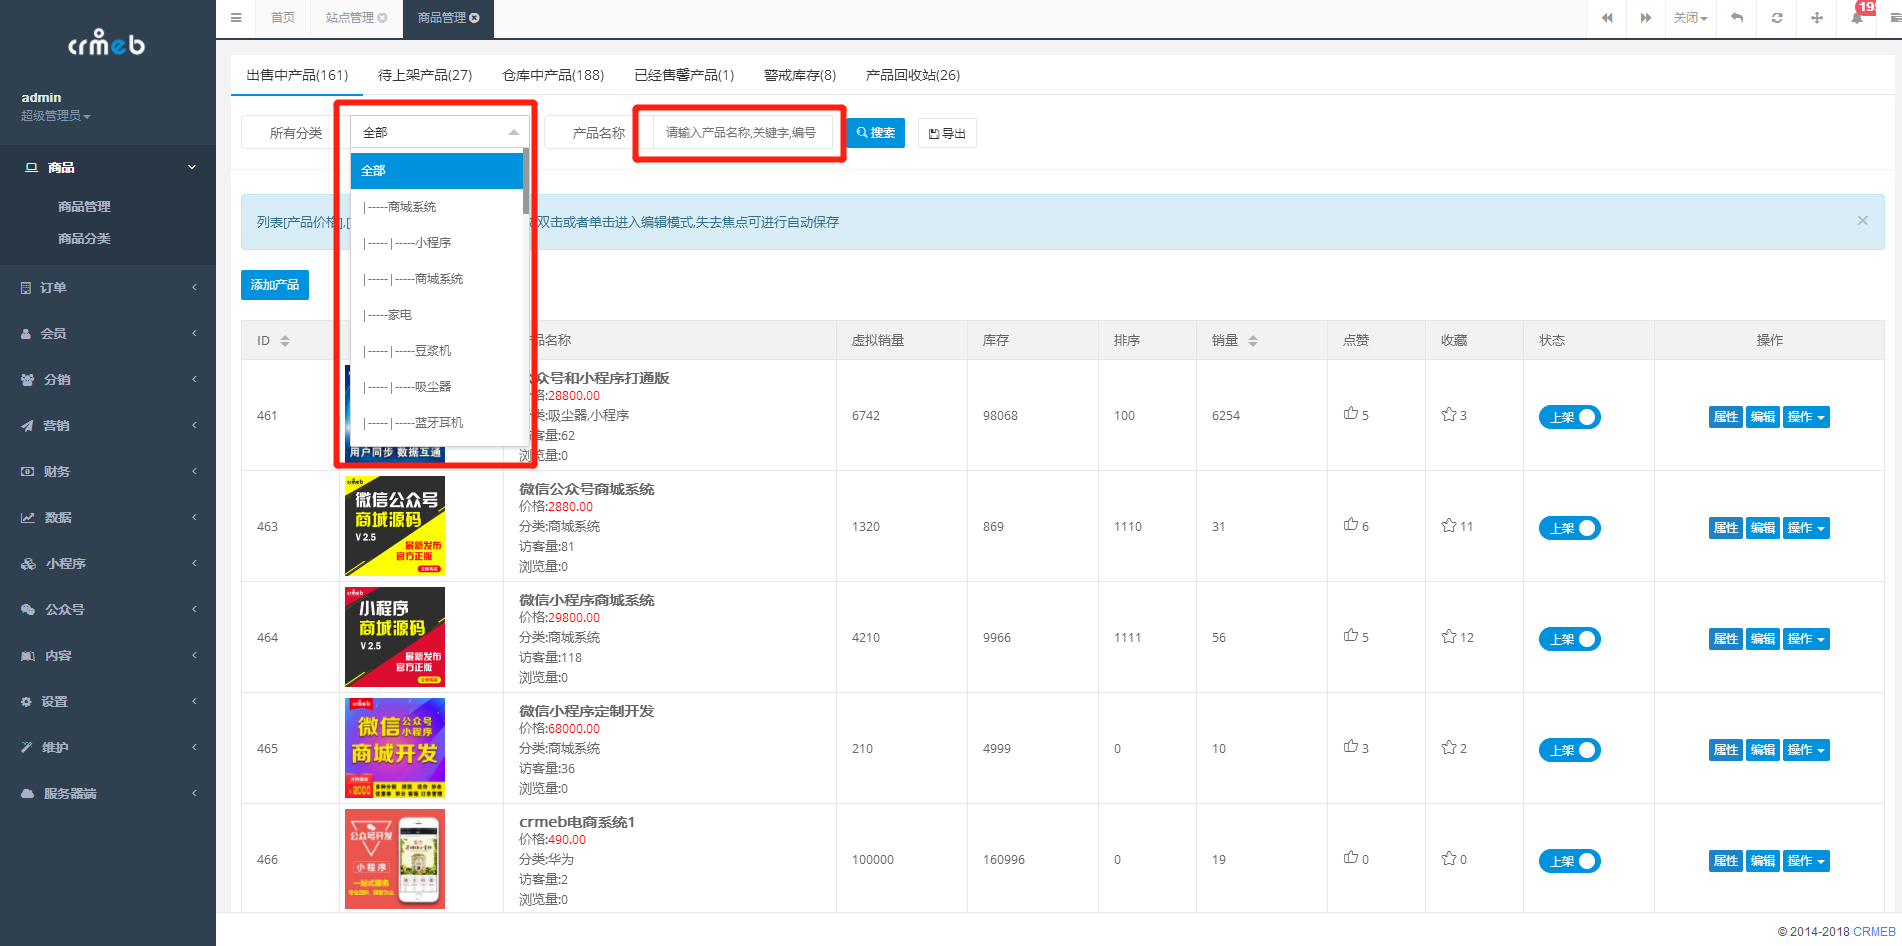Click the category dropdown list scrollbar
This screenshot has width=1902, height=946.
[x=526, y=182]
